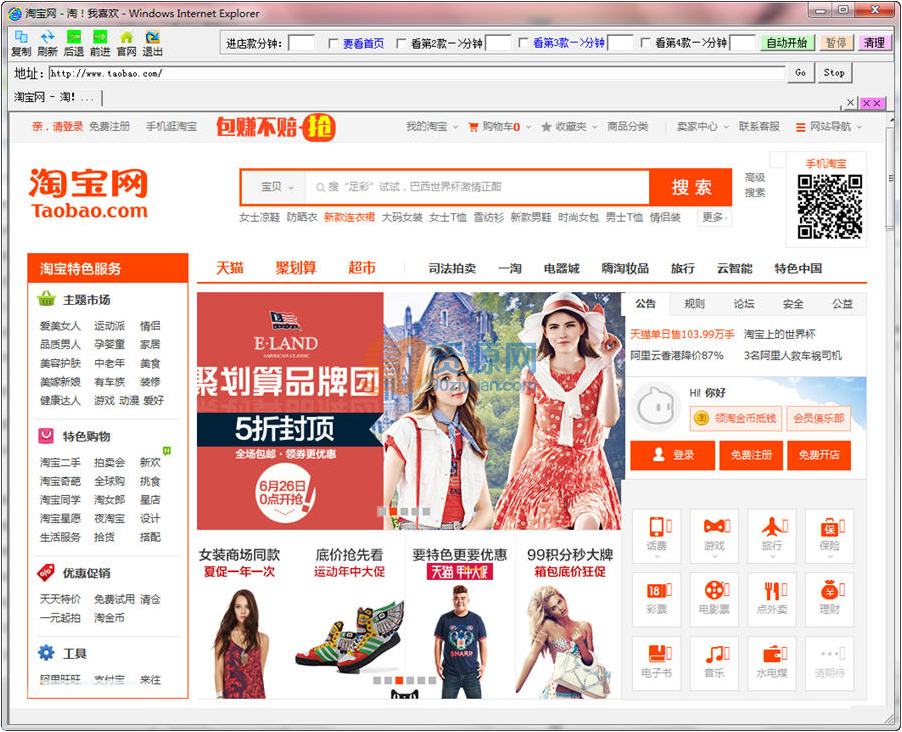The image size is (902, 732).
Task: Open the 保险 insurance icon
Action: click(830, 535)
